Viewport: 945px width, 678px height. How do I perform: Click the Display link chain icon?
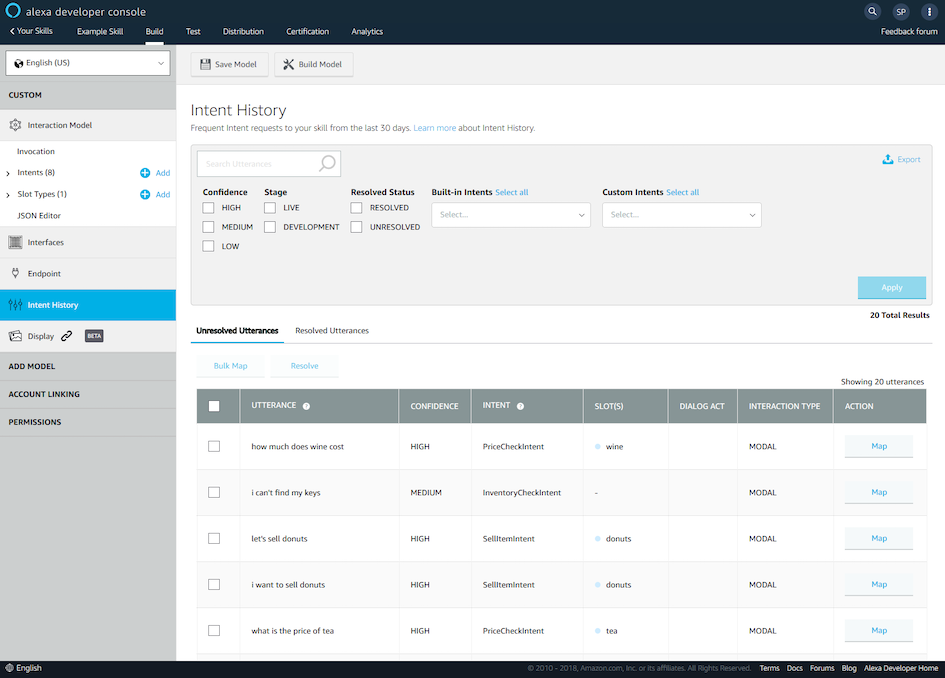pyautogui.click(x=66, y=336)
